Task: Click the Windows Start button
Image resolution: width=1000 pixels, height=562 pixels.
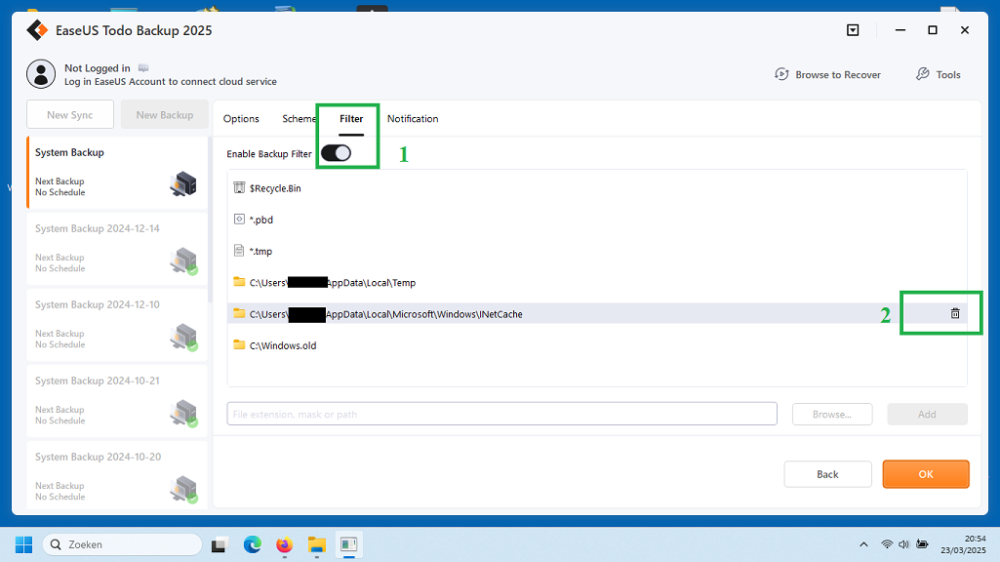Action: (x=24, y=545)
